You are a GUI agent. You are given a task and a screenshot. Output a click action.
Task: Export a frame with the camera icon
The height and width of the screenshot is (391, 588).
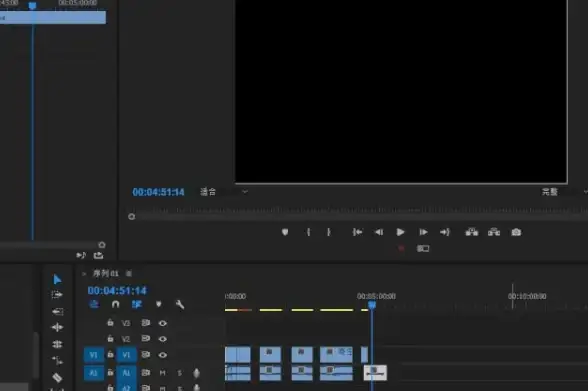516,232
